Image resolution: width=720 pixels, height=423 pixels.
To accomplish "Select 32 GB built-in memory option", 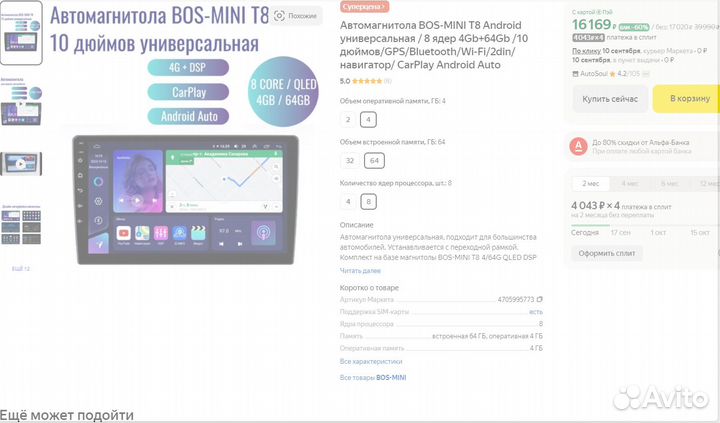I will (350, 161).
